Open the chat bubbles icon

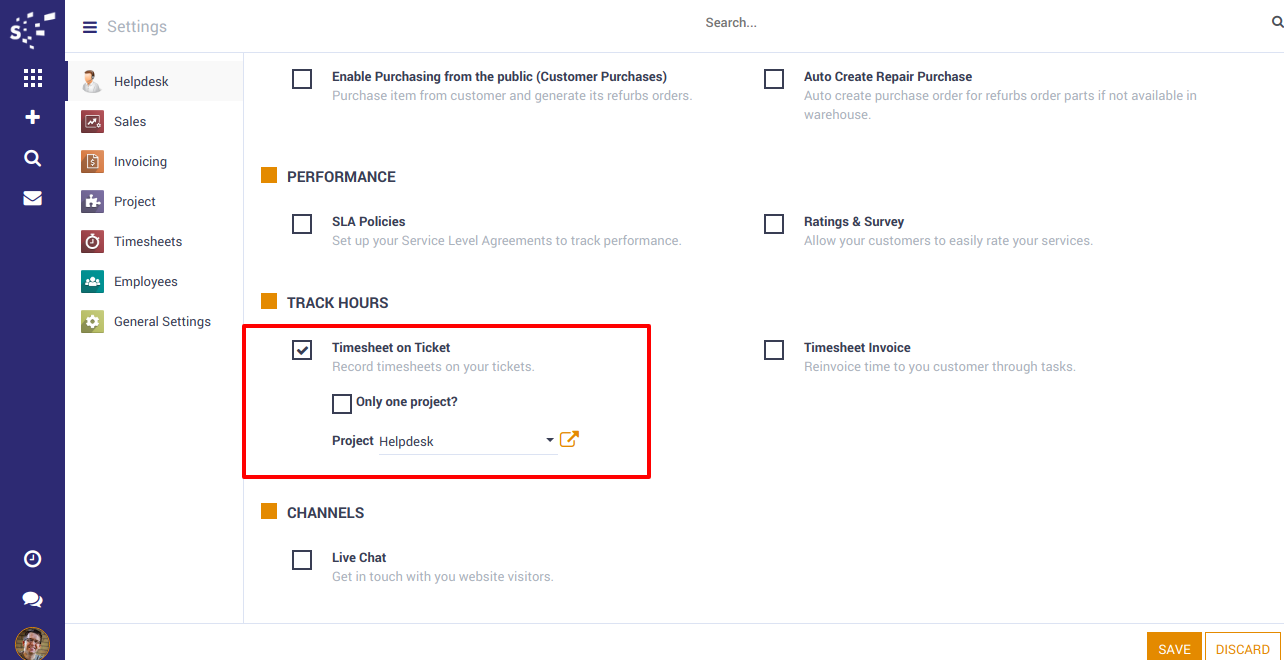click(32, 599)
